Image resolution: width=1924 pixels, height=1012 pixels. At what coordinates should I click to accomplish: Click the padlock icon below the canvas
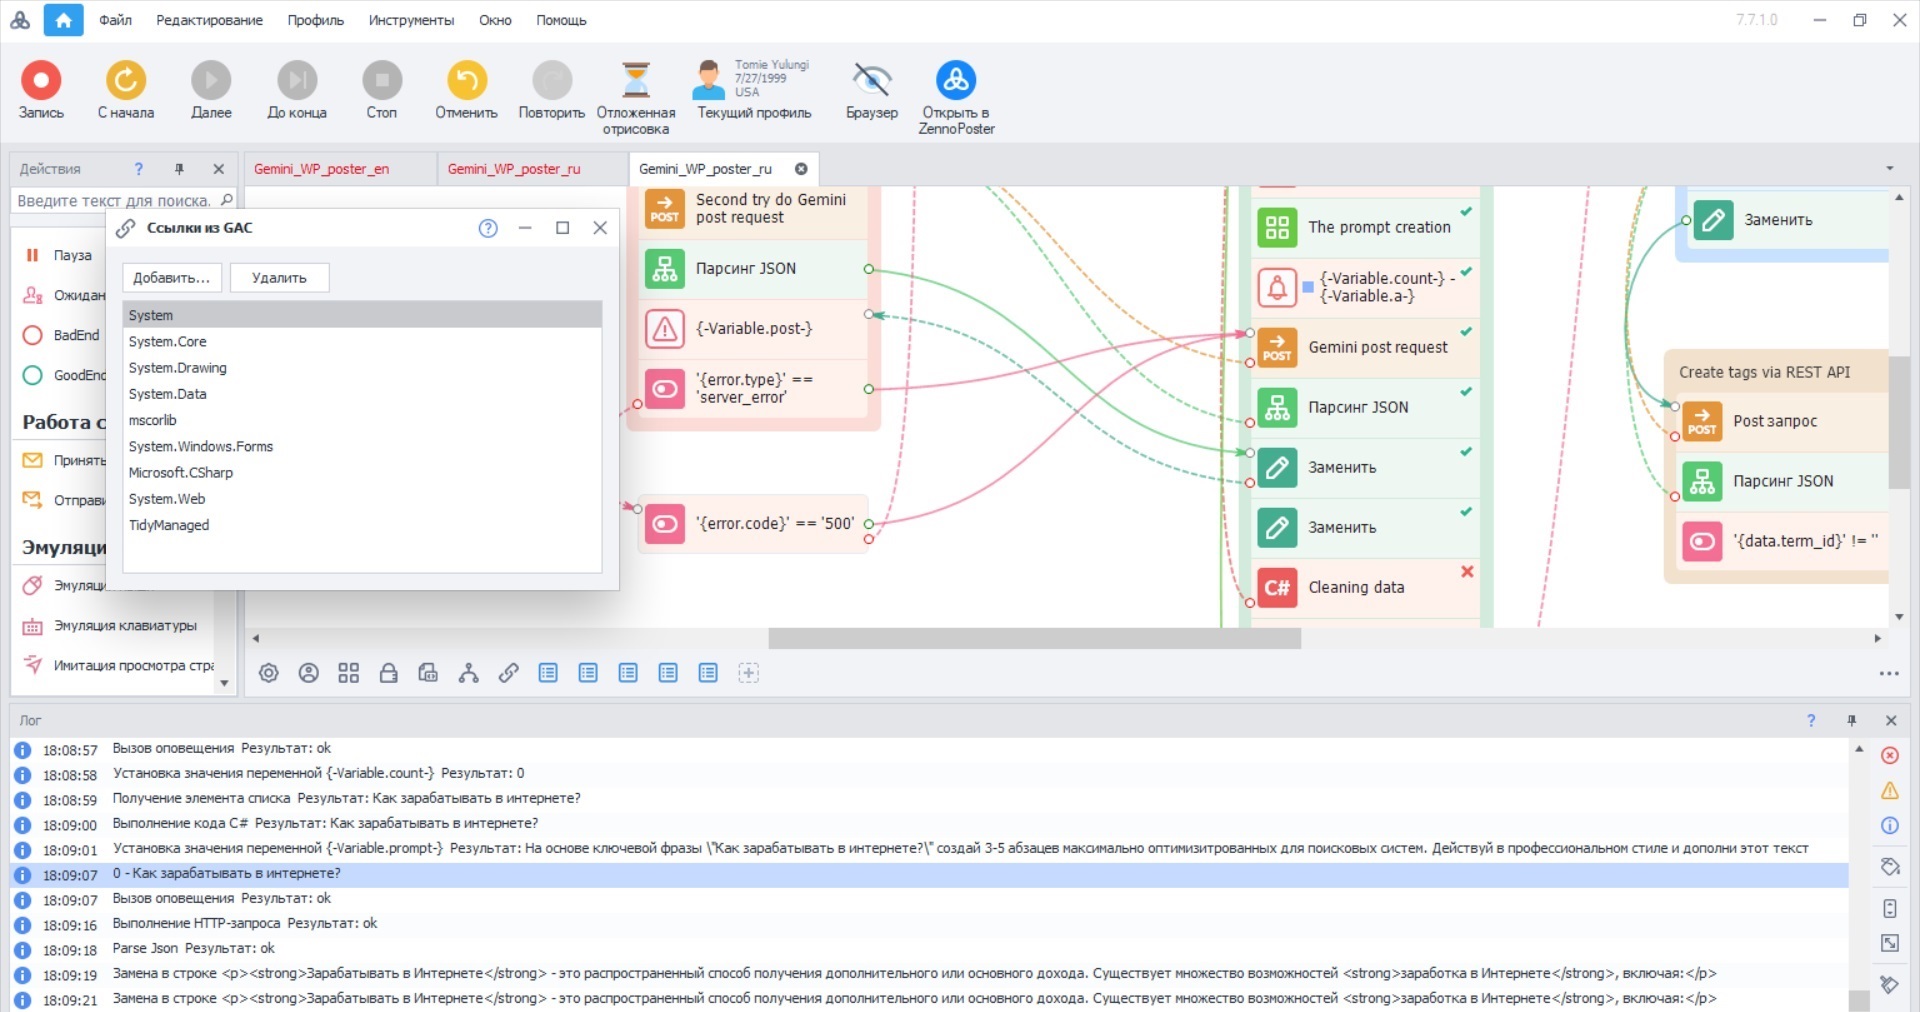pos(389,674)
